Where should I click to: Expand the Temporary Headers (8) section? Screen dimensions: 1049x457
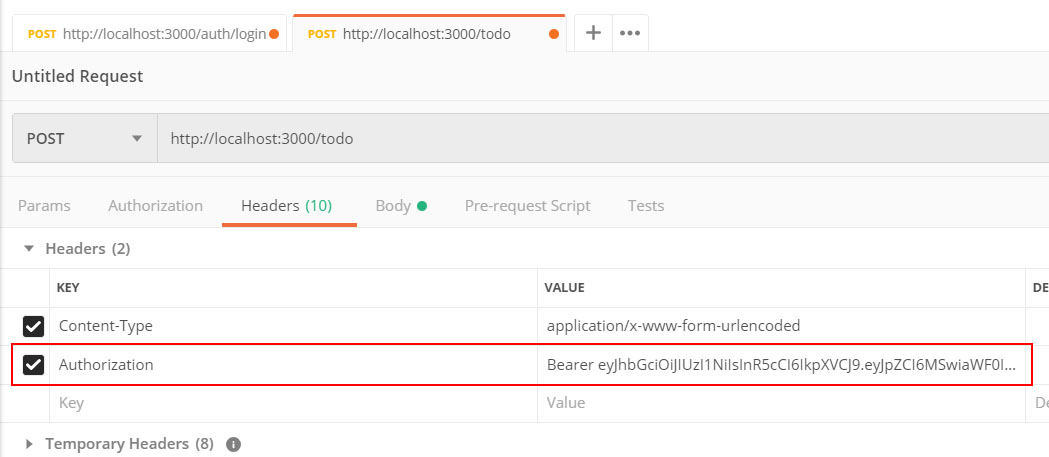point(28,444)
